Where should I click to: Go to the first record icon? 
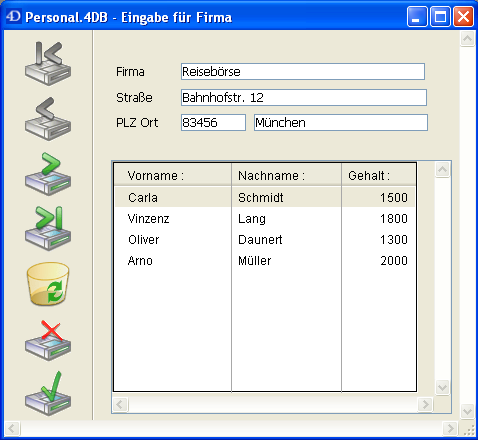coord(48,63)
